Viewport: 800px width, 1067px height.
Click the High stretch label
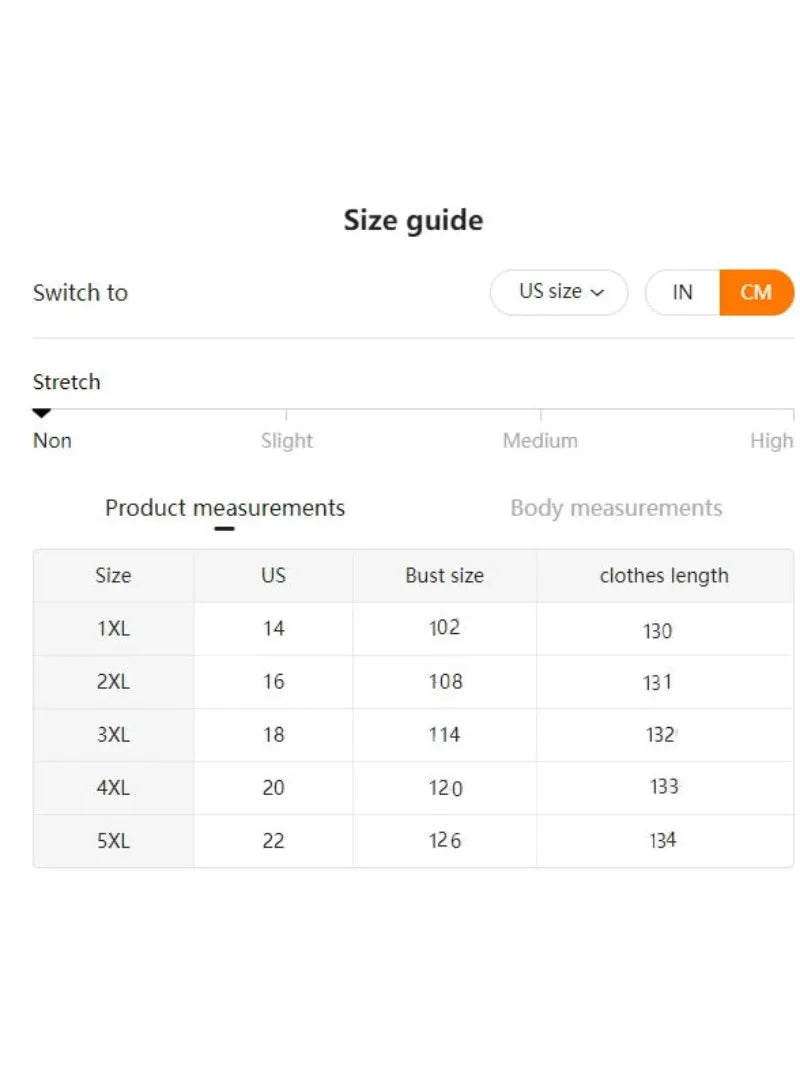coord(771,441)
